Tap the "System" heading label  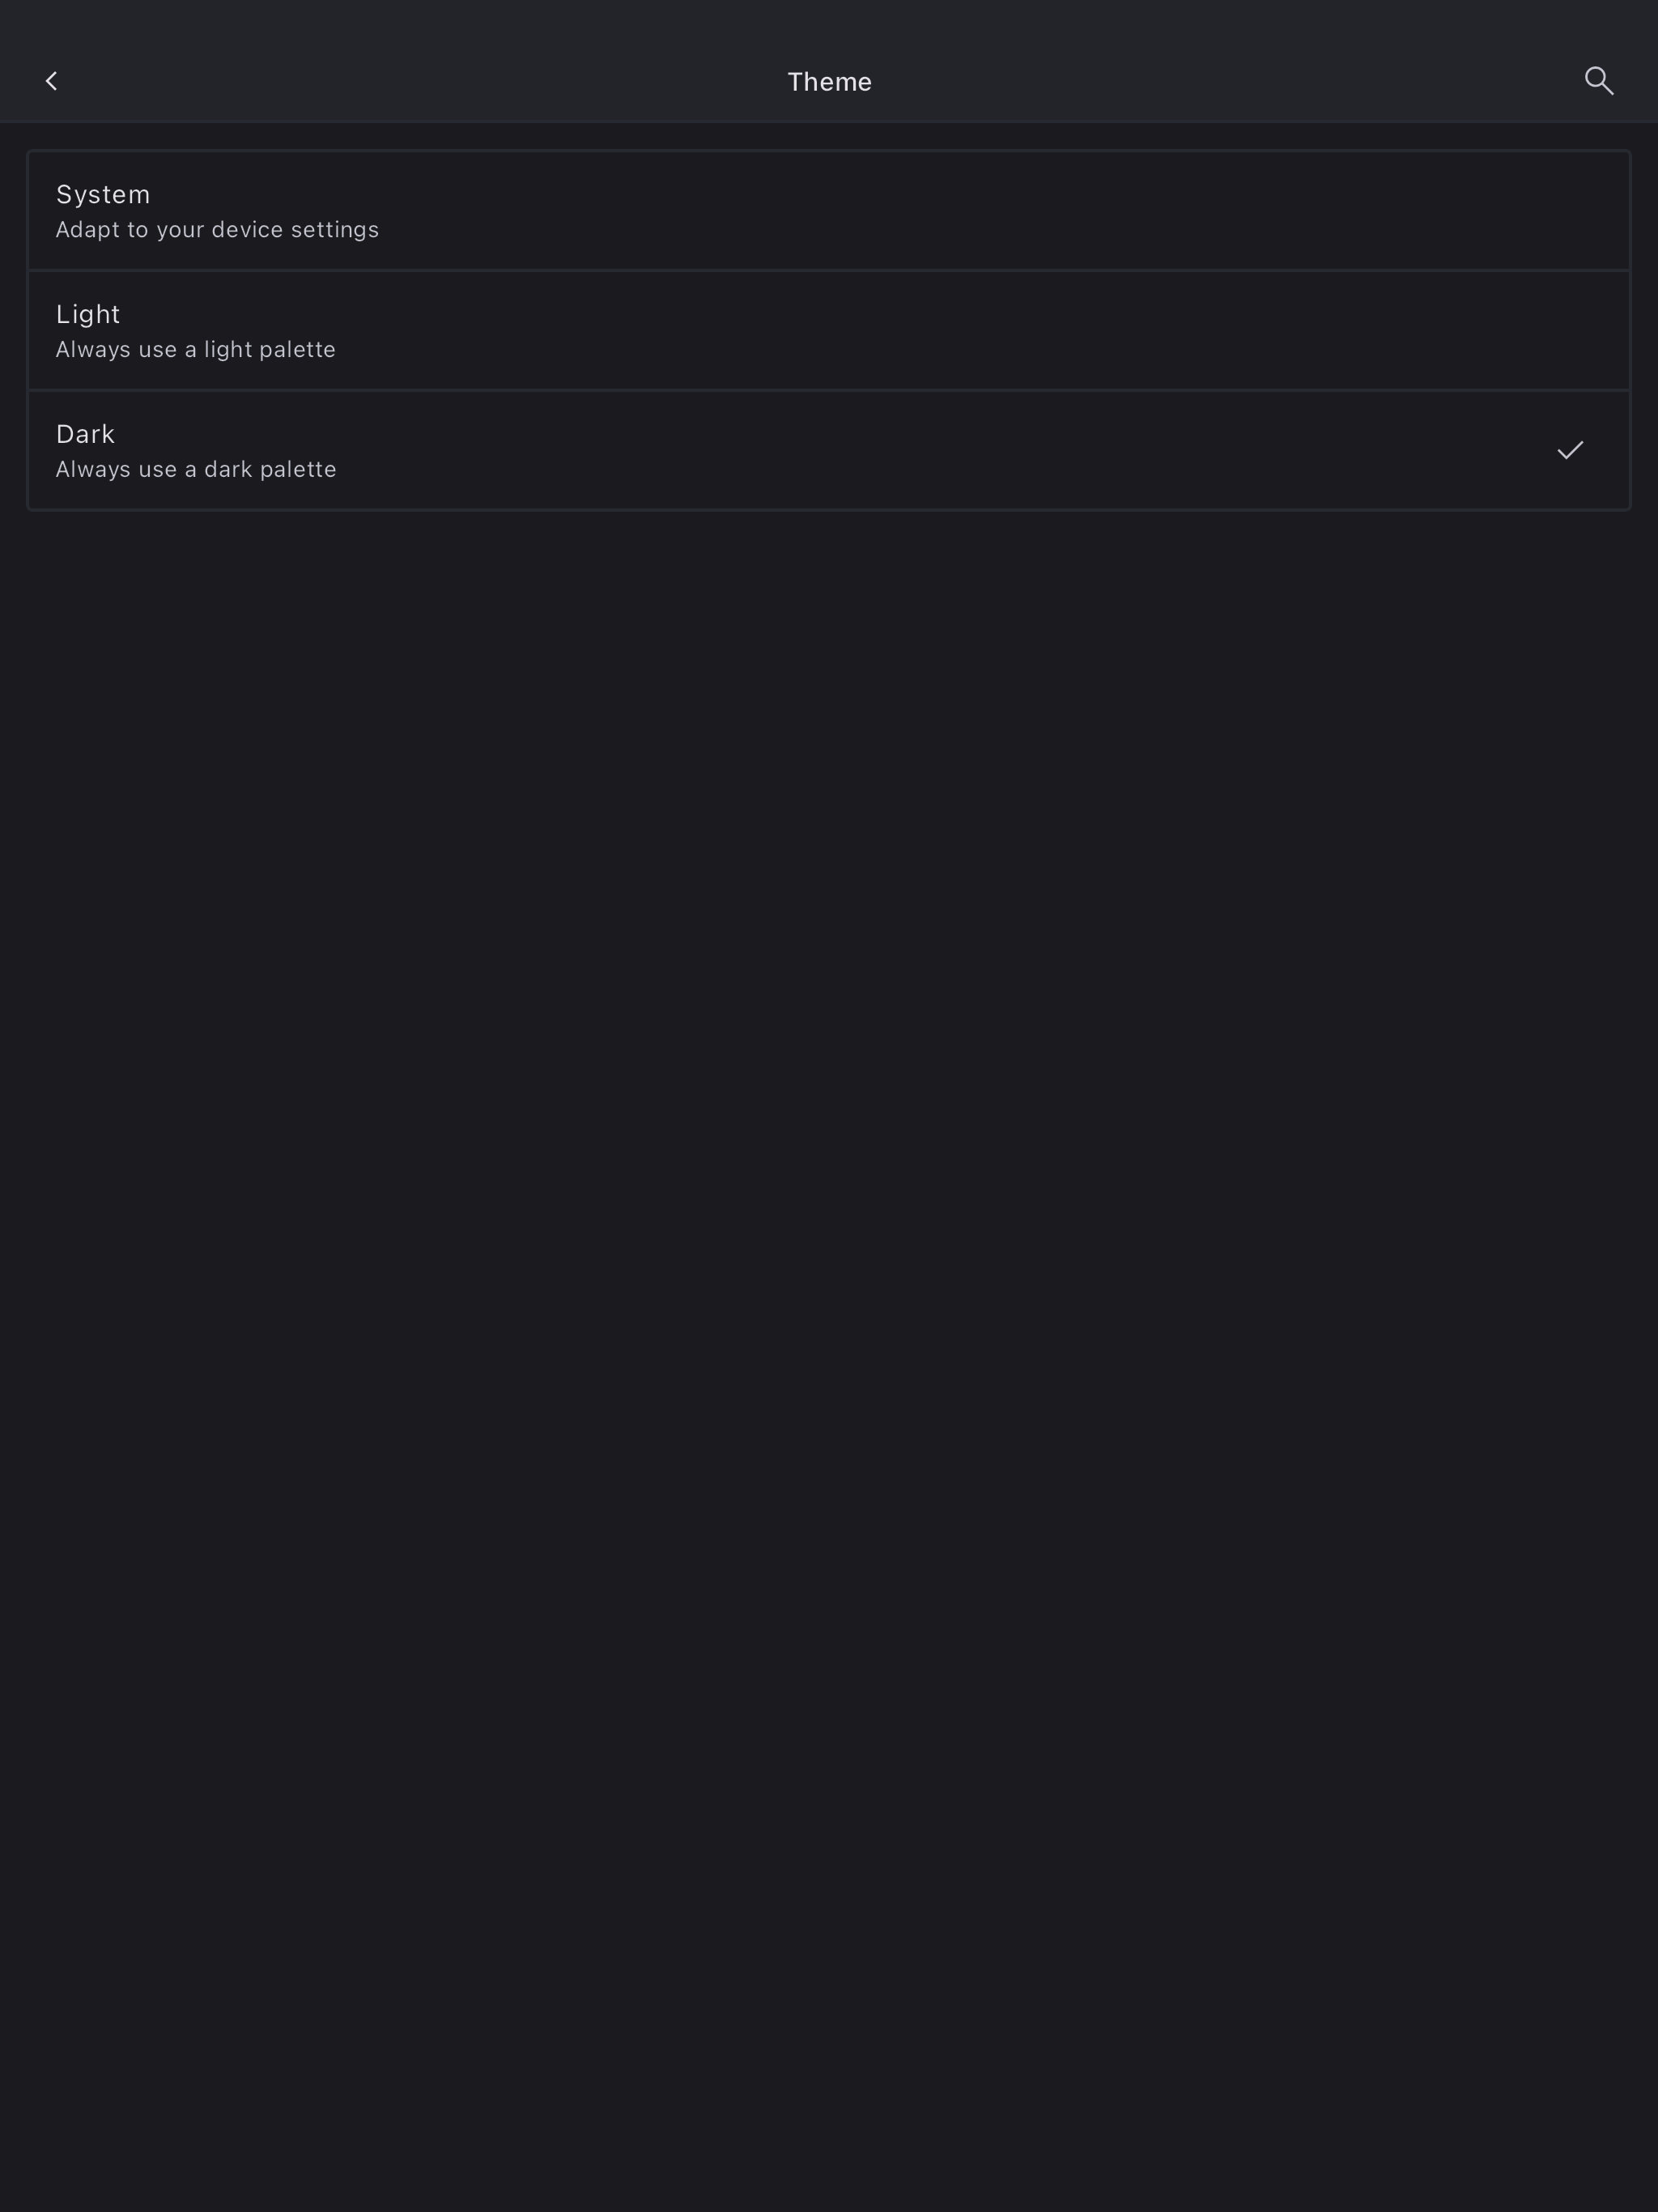pos(103,194)
